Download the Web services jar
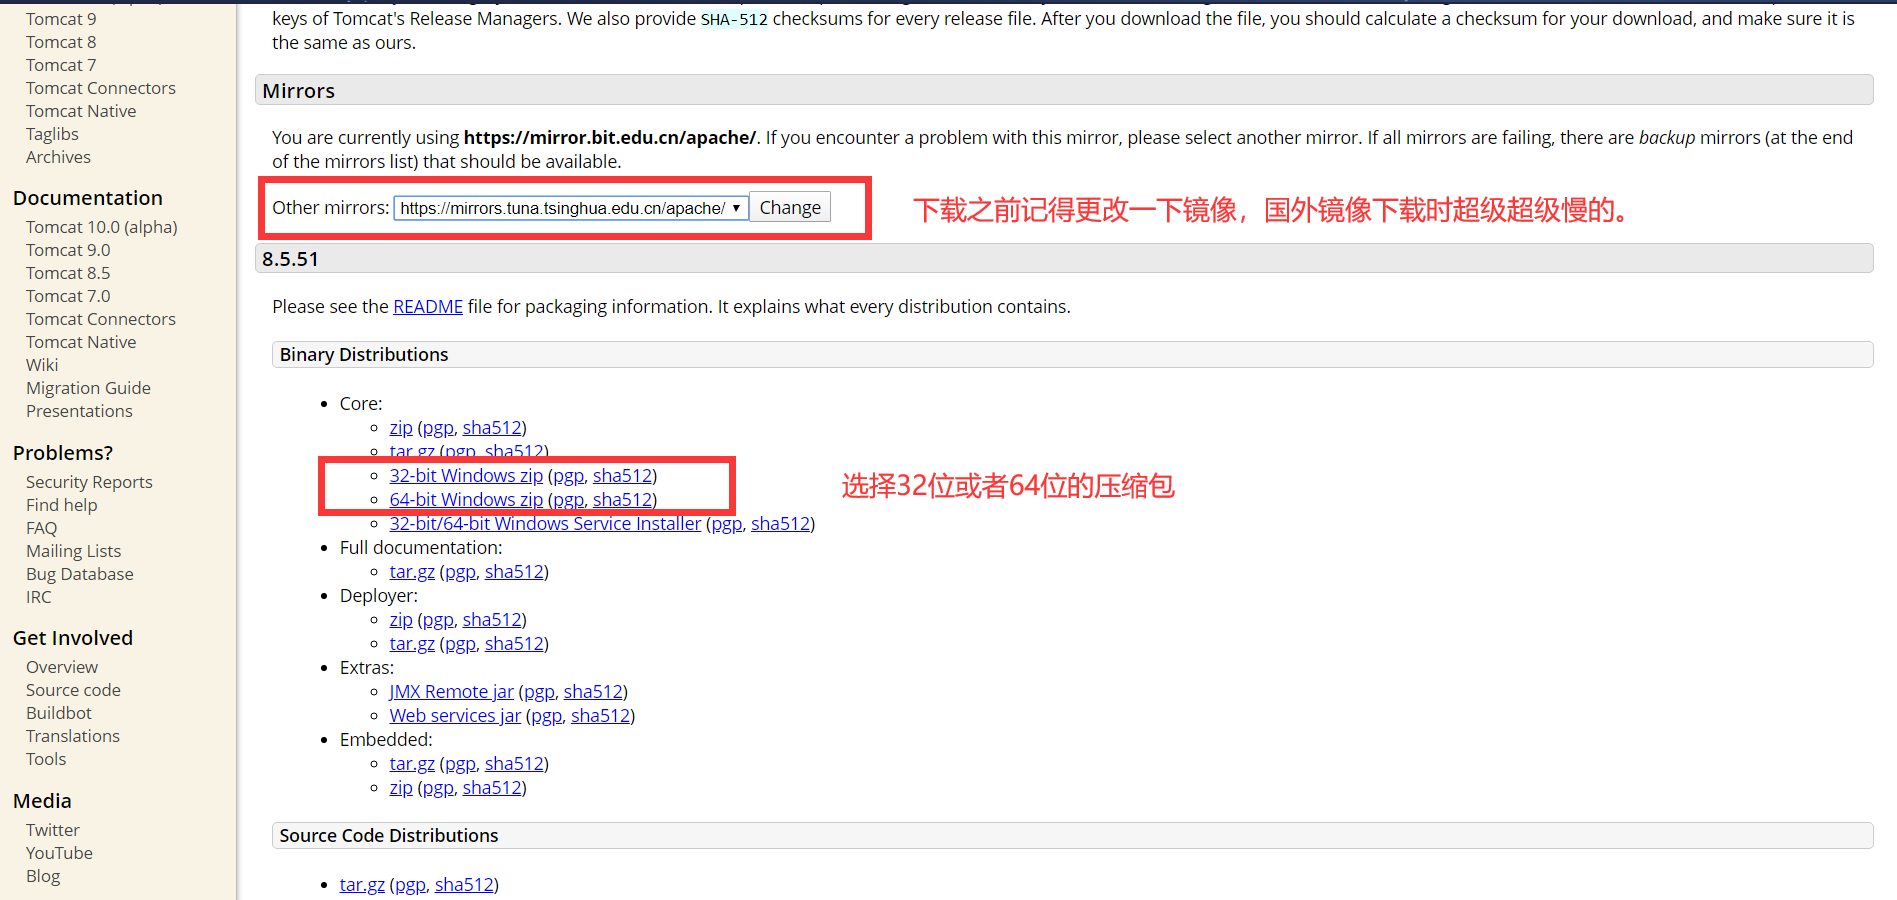This screenshot has width=1897, height=900. tap(455, 716)
